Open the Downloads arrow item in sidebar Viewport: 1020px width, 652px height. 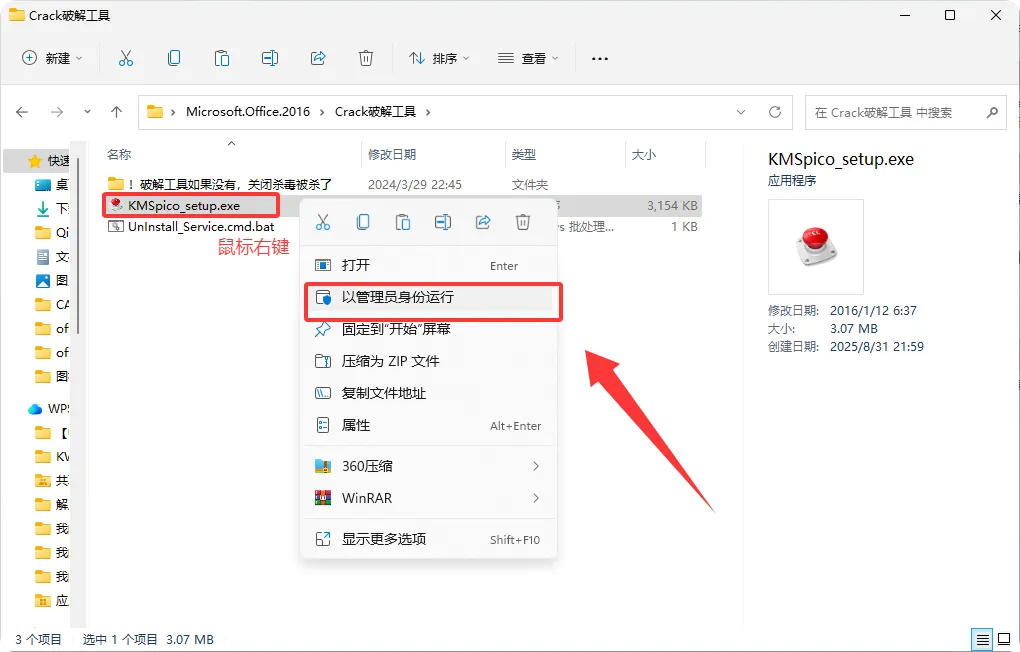(x=51, y=208)
